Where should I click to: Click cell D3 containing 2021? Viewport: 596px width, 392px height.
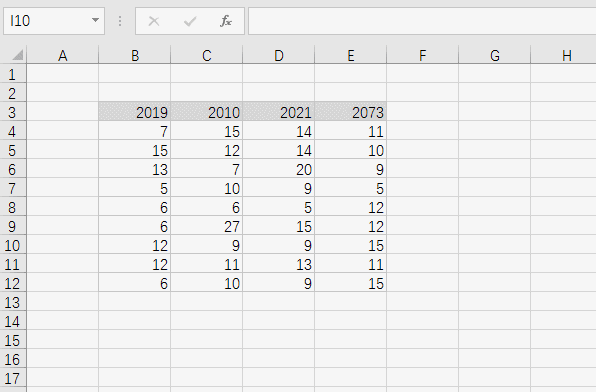pos(279,112)
